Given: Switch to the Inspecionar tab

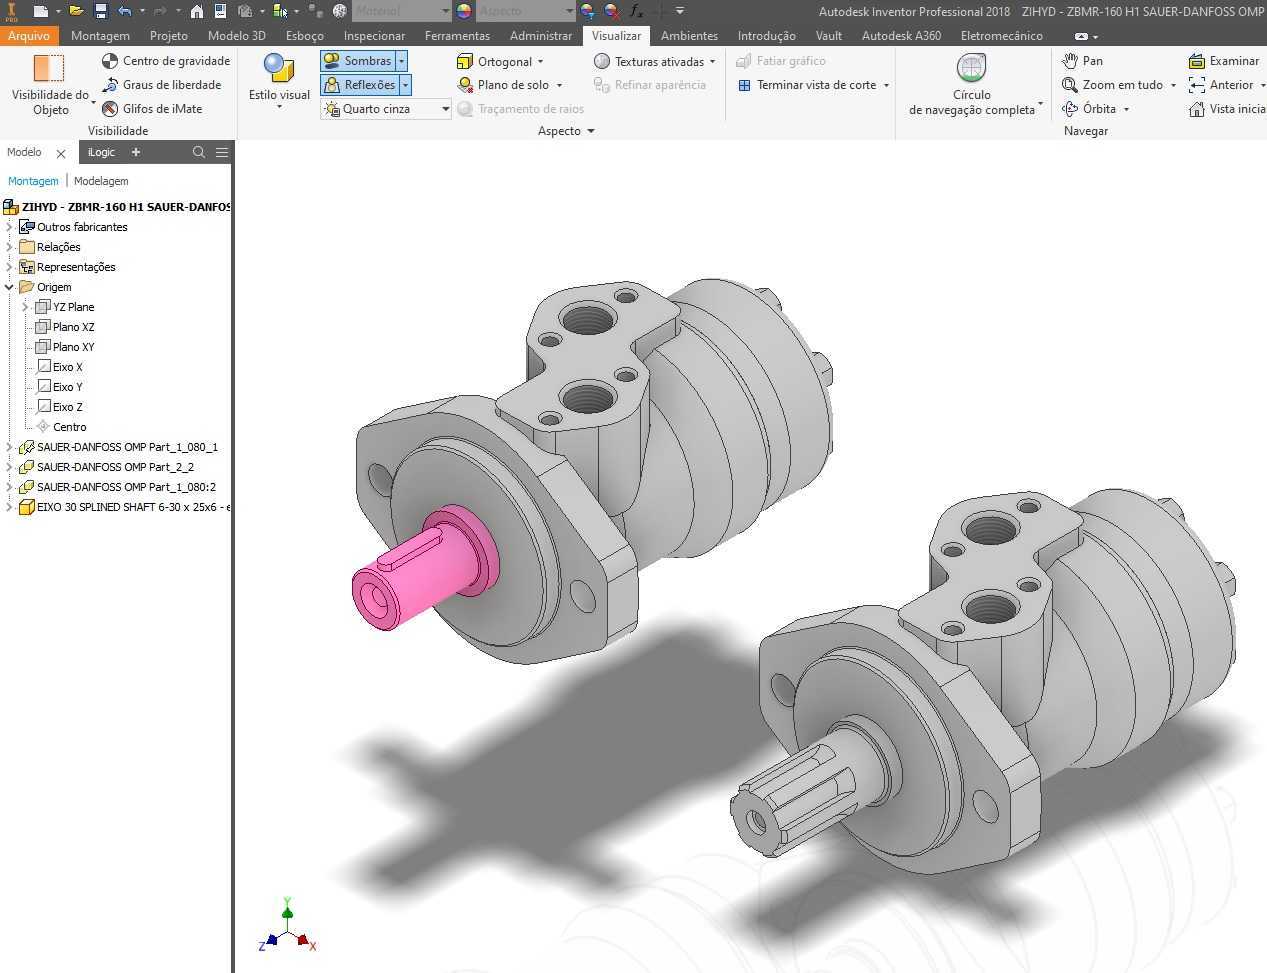Looking at the screenshot, I should (374, 35).
